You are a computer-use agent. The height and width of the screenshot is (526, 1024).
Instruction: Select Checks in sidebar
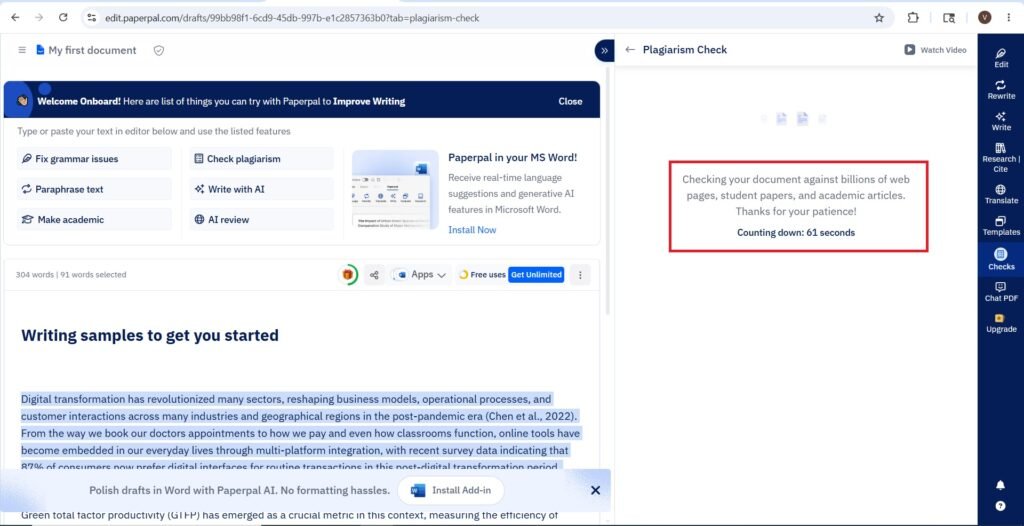pyautogui.click(x=1001, y=259)
